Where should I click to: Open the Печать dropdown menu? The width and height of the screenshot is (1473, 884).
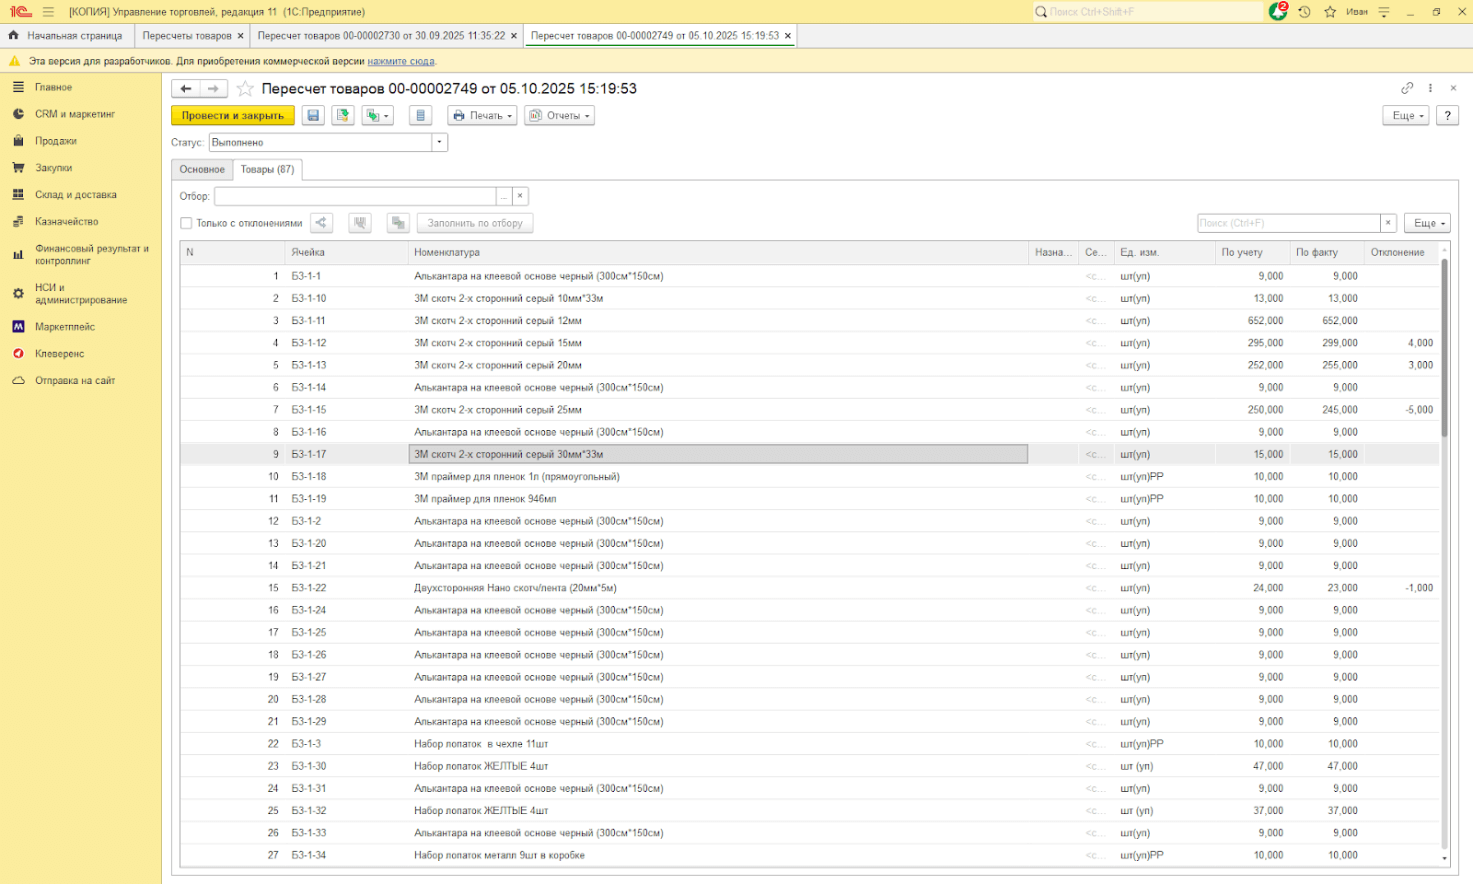pos(482,116)
